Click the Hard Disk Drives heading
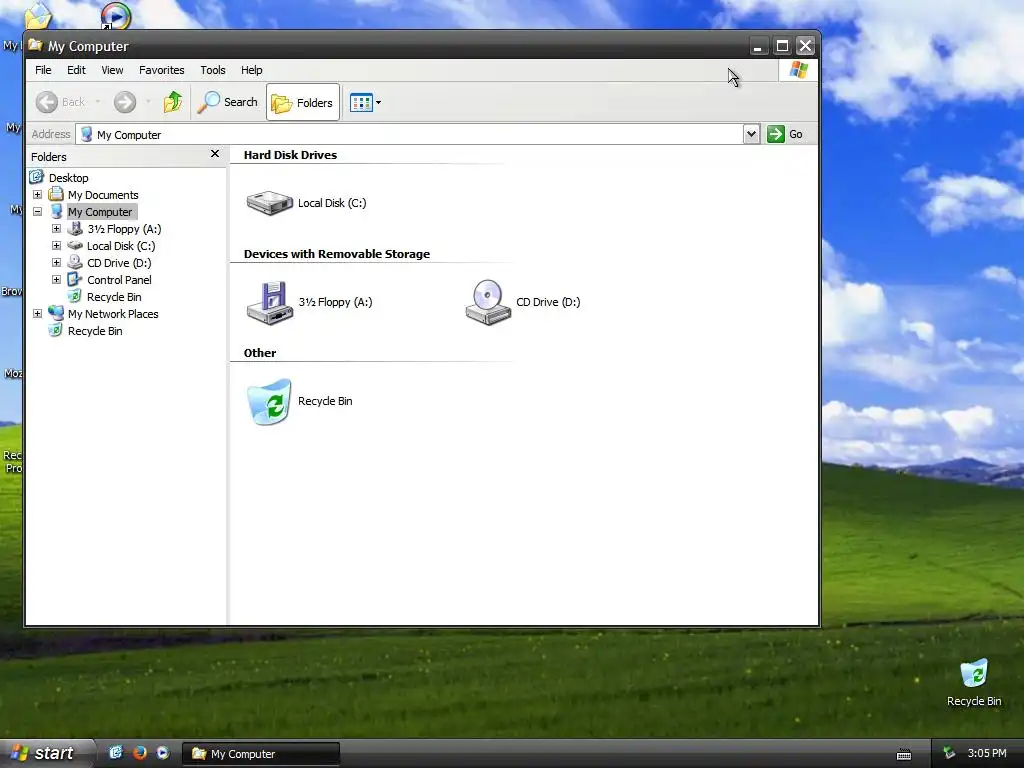 coord(290,155)
